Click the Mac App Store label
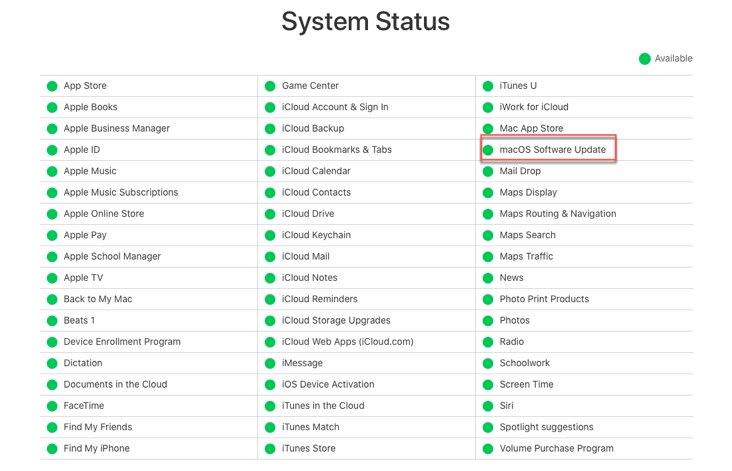The image size is (732, 471). [x=531, y=129]
